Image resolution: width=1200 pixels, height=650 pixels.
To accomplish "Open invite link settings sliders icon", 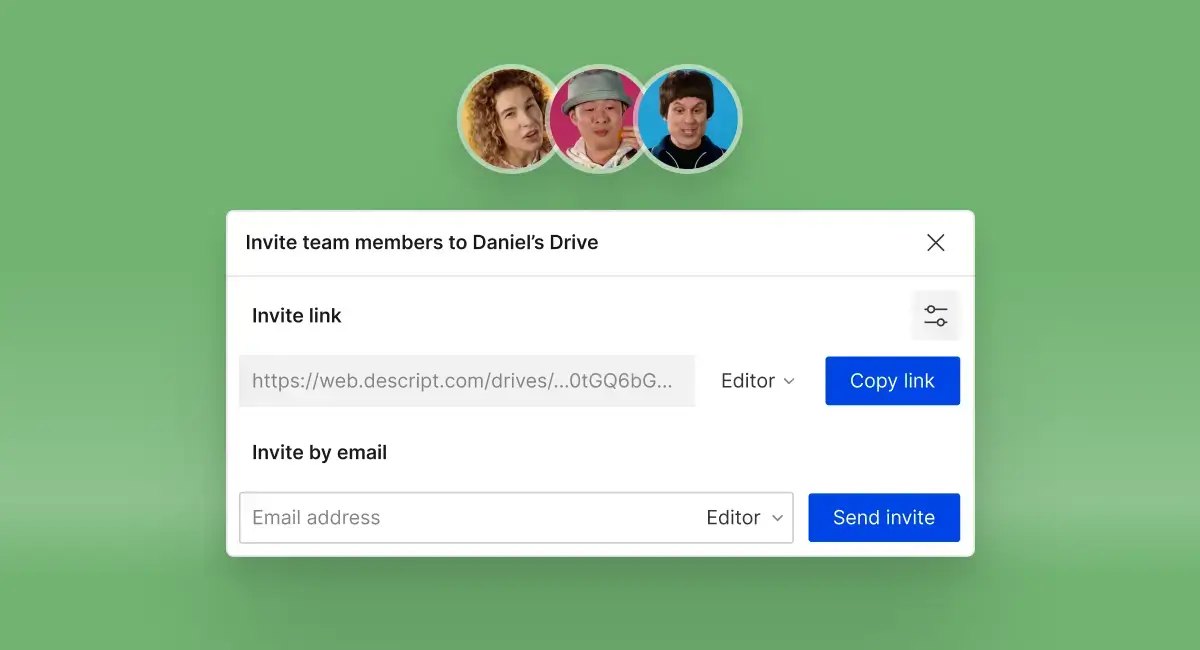I will 936,316.
